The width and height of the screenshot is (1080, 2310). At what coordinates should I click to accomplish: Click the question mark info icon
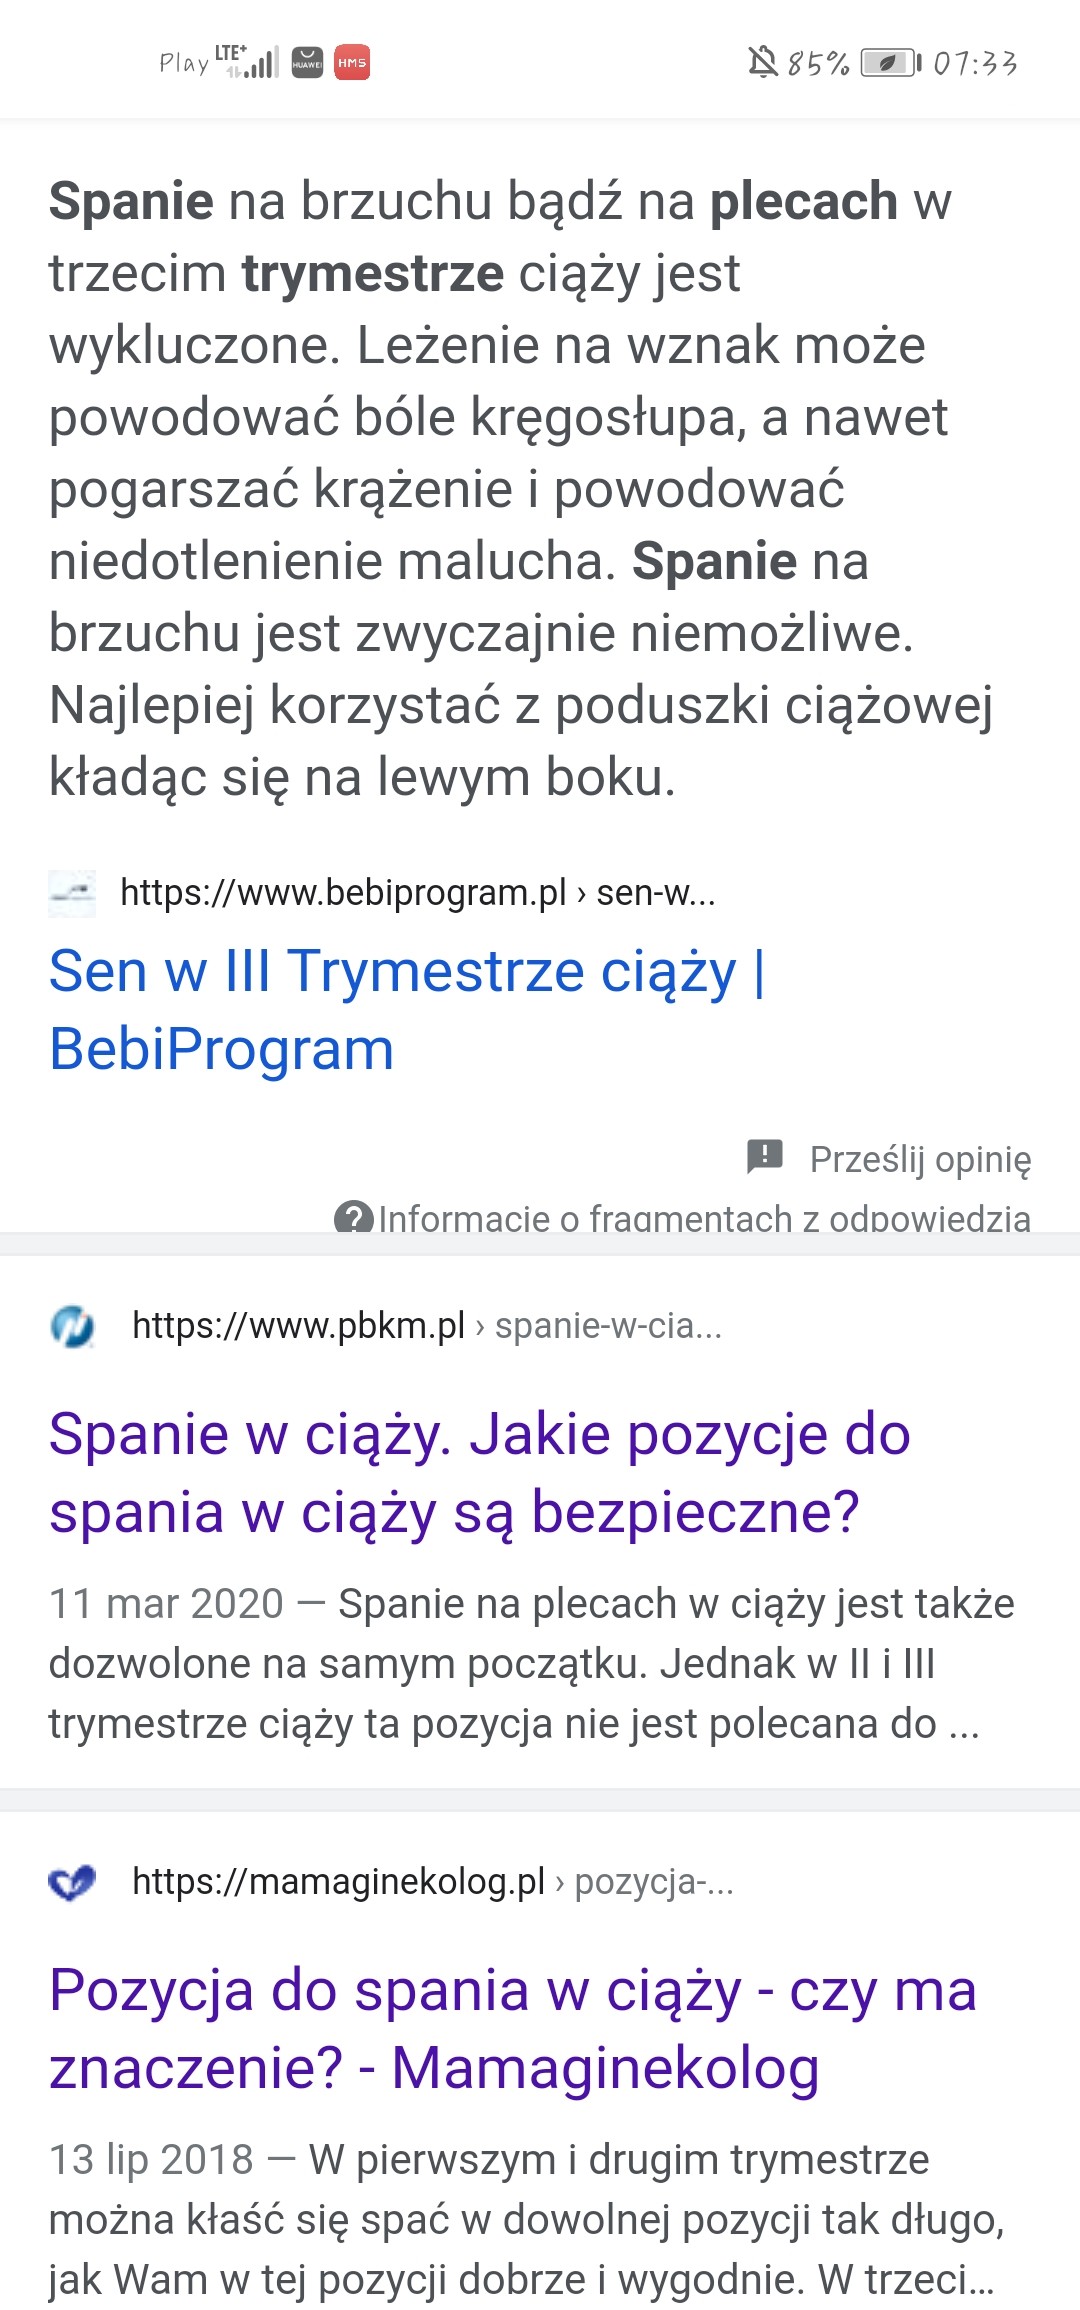tap(353, 1218)
